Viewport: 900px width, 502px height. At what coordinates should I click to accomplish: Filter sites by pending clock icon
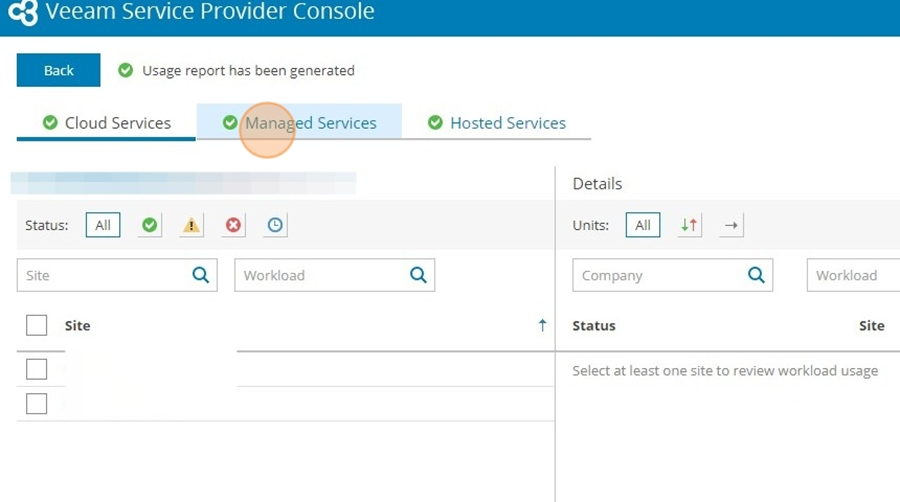(275, 225)
